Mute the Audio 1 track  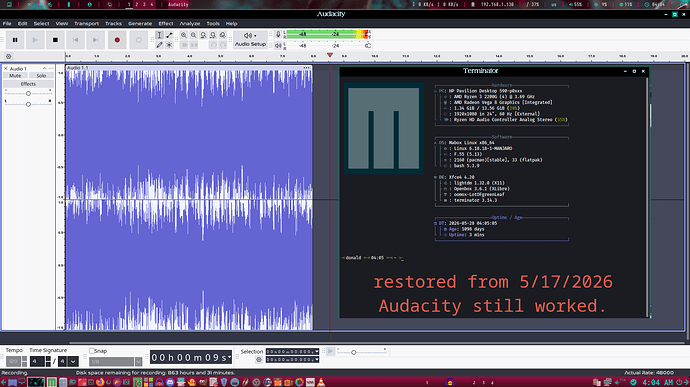15,76
